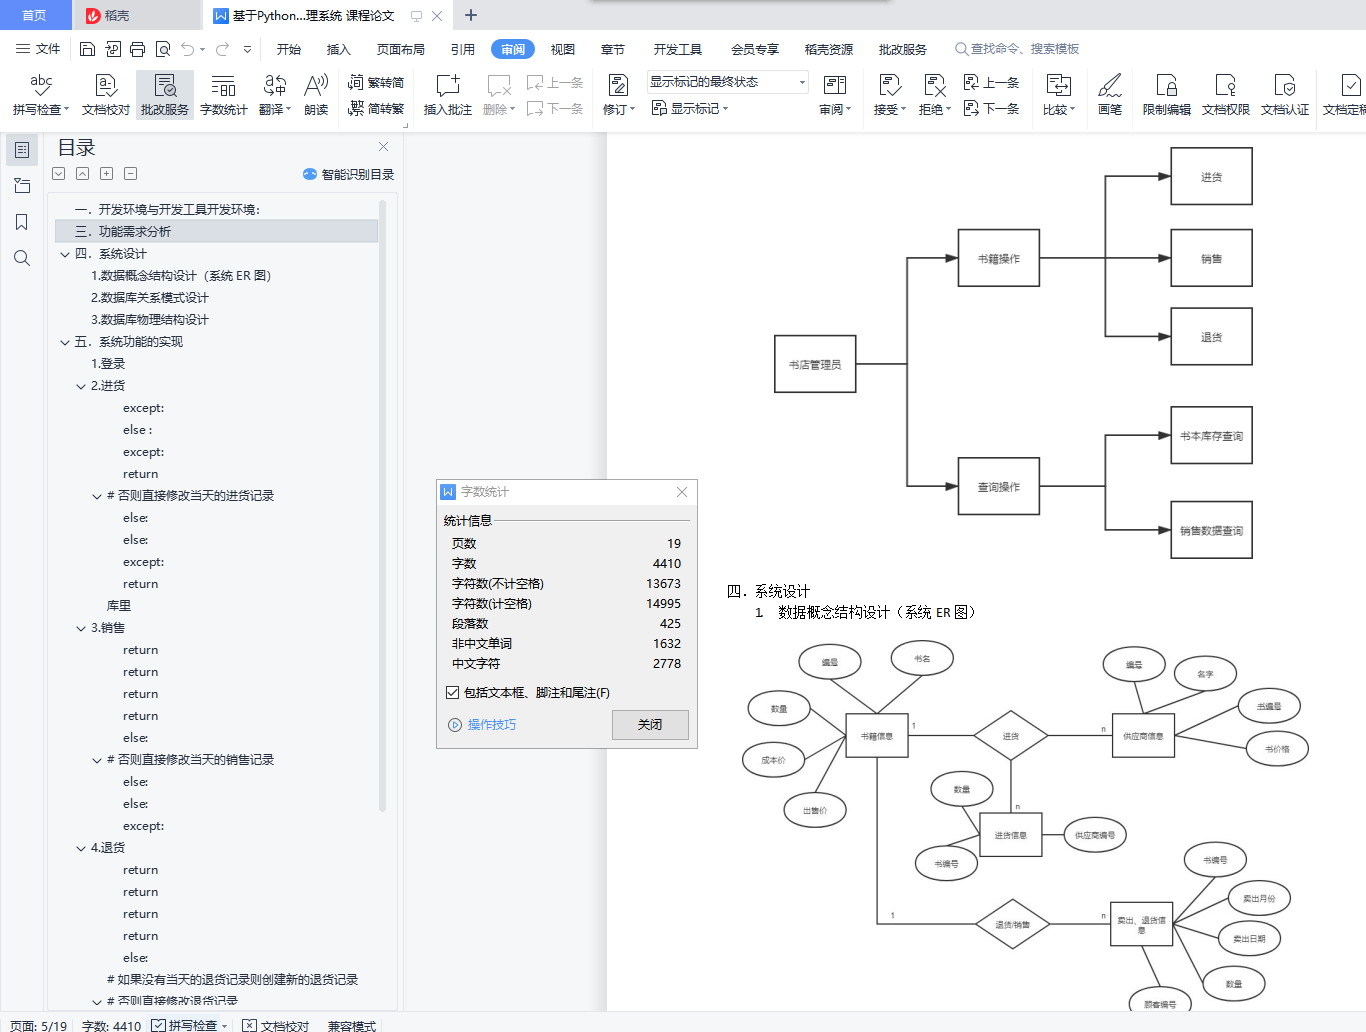The width and height of the screenshot is (1366, 1032).
Task: Open a new tab with the plus button
Action: coord(471,15)
